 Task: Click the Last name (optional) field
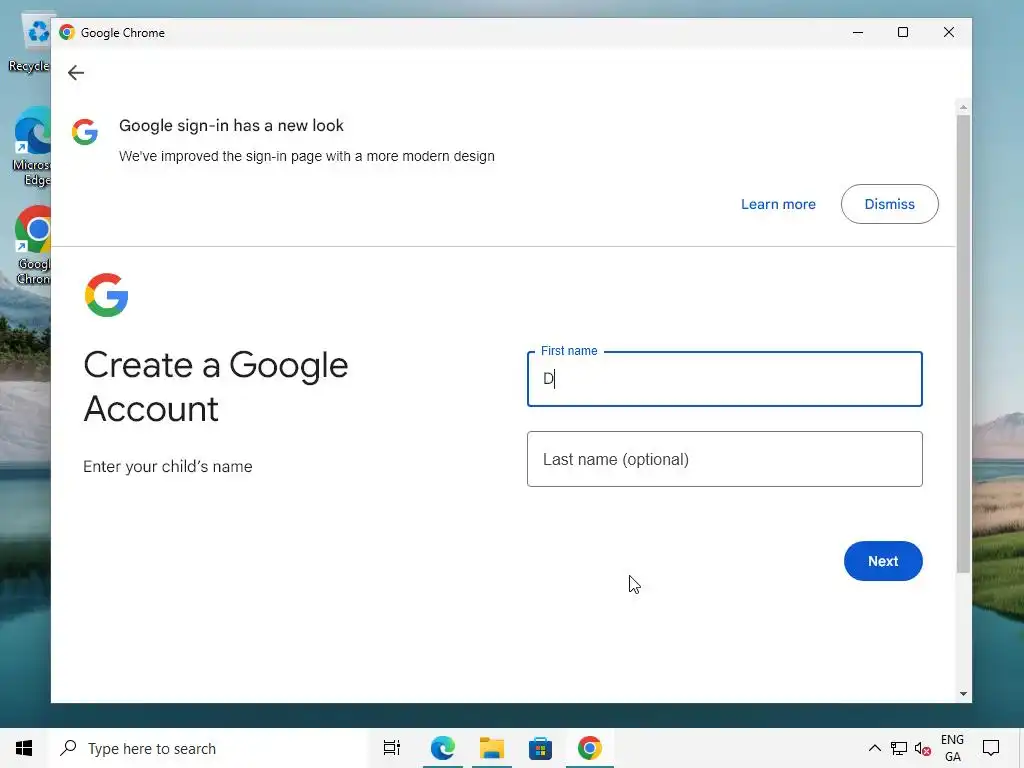point(724,459)
